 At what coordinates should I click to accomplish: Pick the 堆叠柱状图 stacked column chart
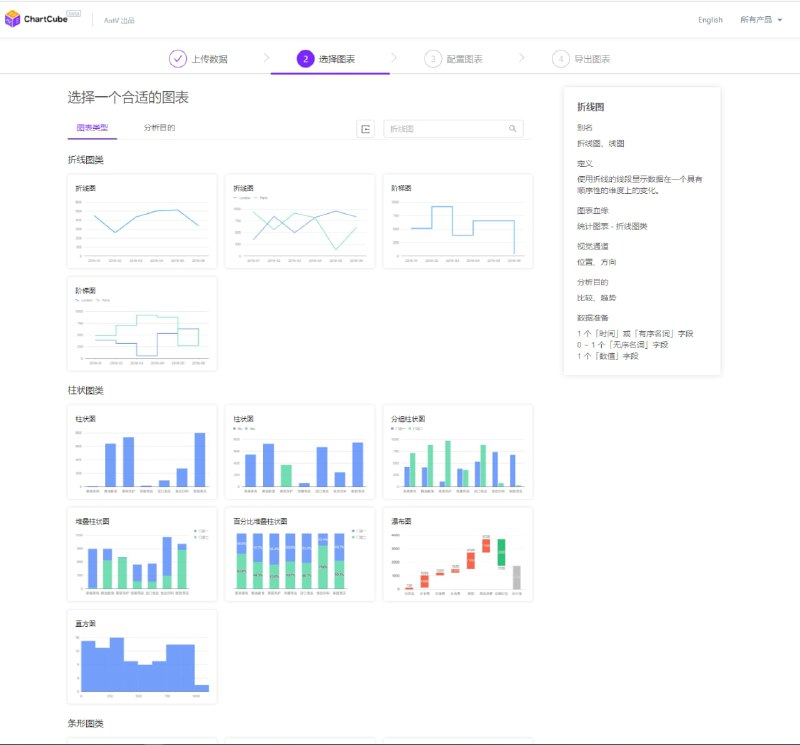coord(142,555)
